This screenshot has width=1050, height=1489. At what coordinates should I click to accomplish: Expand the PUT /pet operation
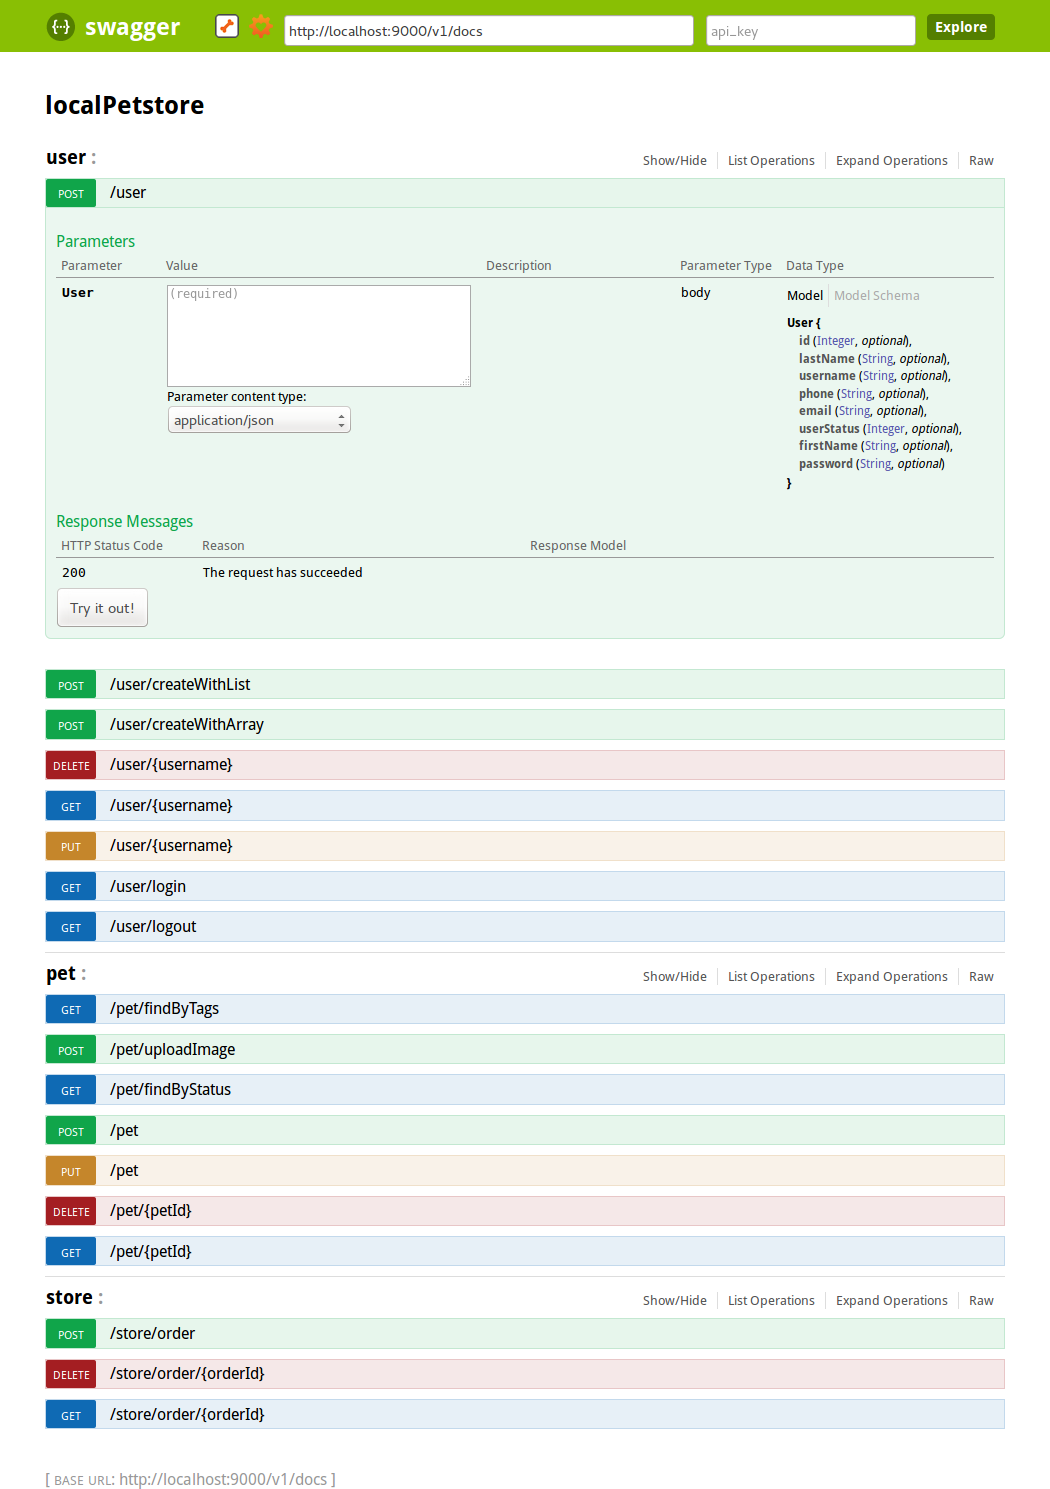[525, 1171]
